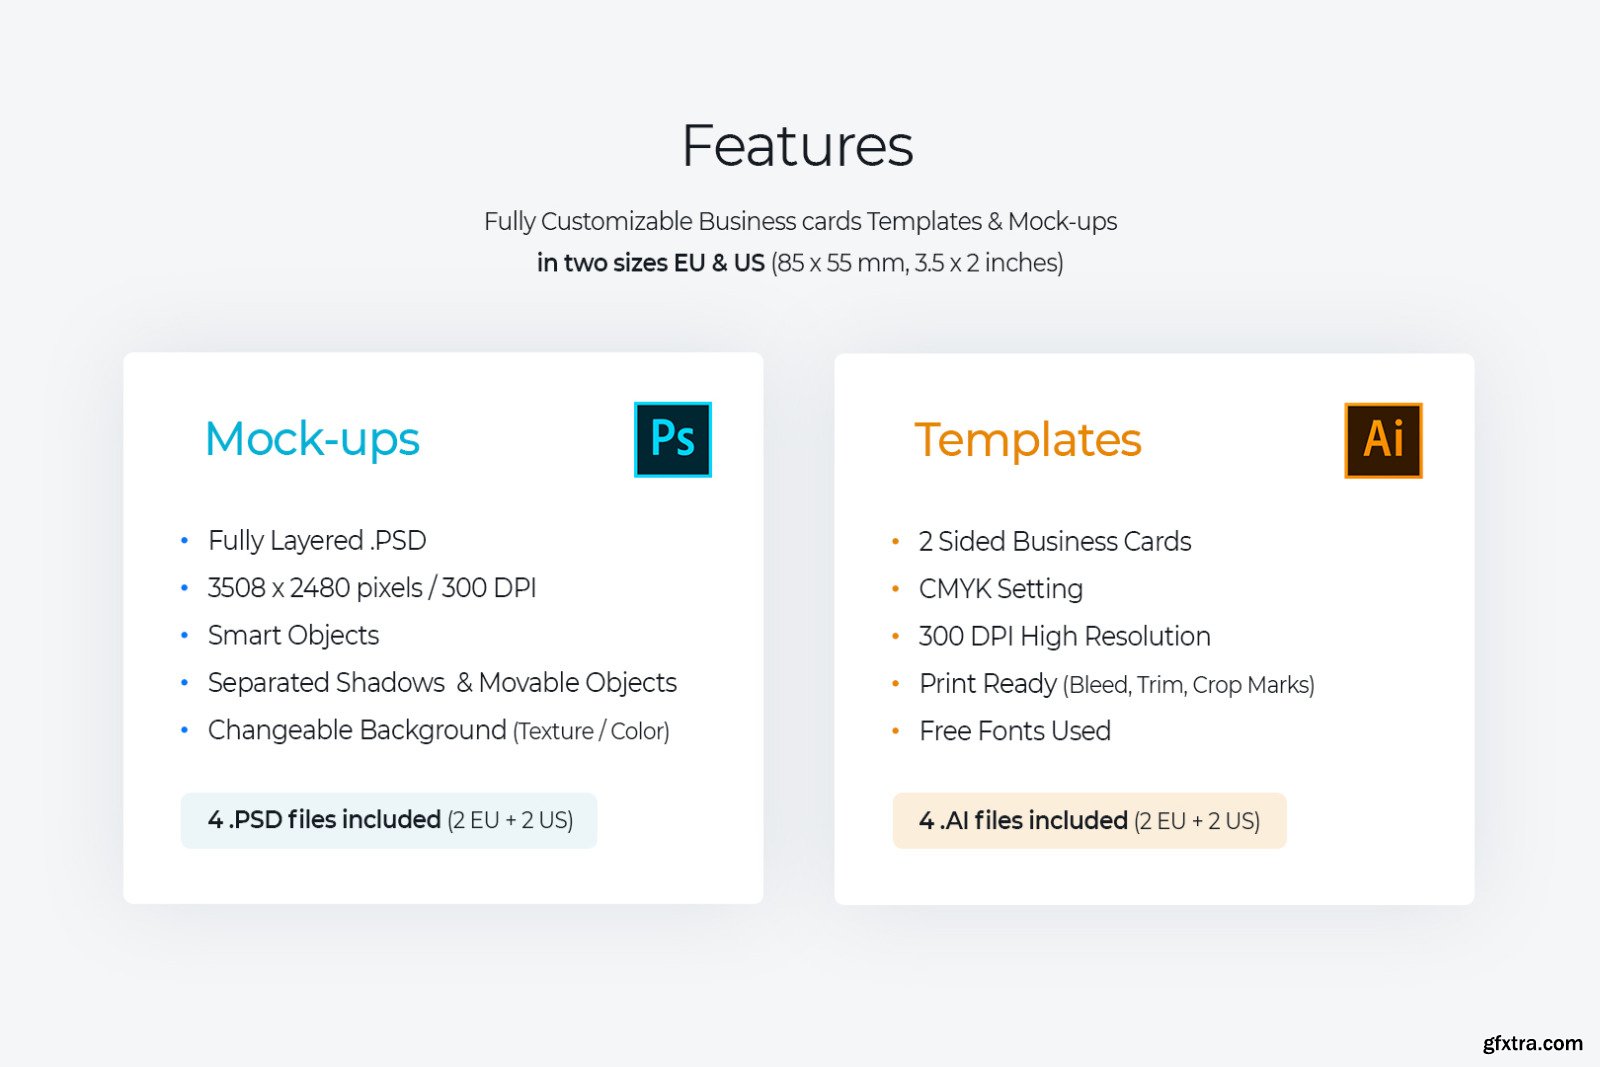The height and width of the screenshot is (1067, 1600).
Task: Select the bold 'in two sizes EU & US' text
Action: (x=651, y=263)
